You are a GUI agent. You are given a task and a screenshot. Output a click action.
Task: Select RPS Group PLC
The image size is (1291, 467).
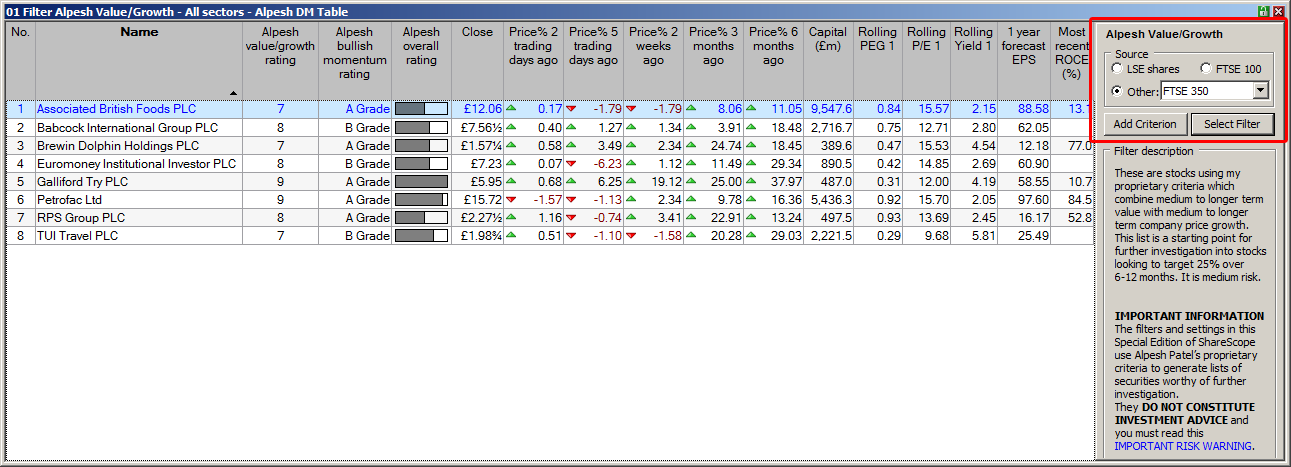pos(81,217)
